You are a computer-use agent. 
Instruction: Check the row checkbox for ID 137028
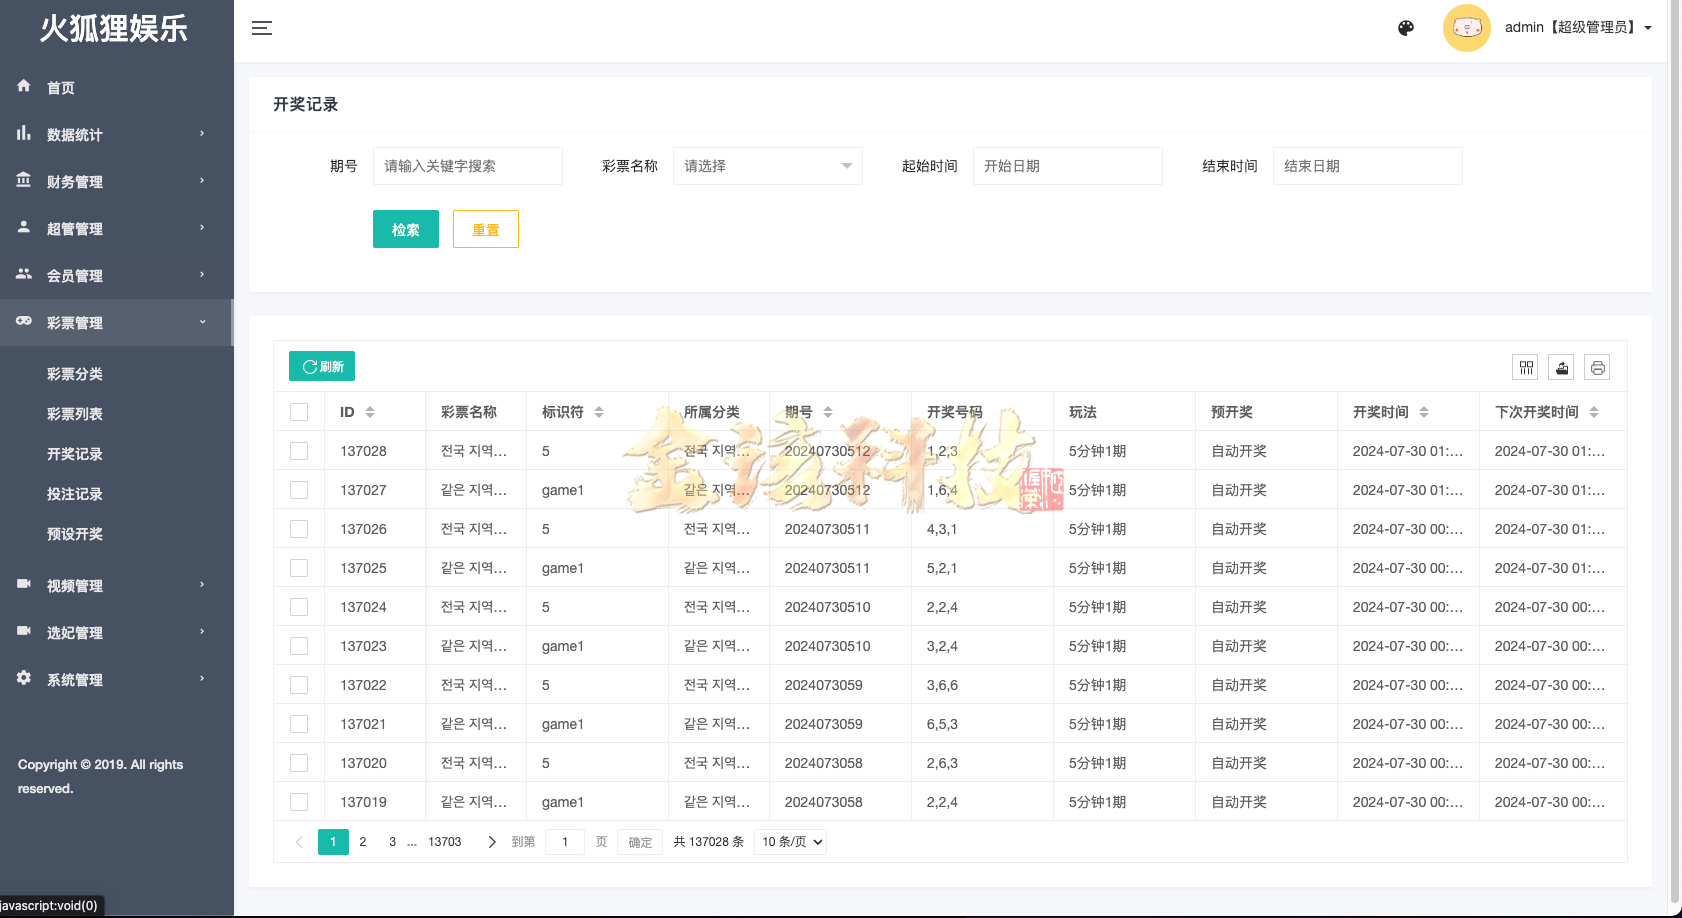[x=299, y=450]
